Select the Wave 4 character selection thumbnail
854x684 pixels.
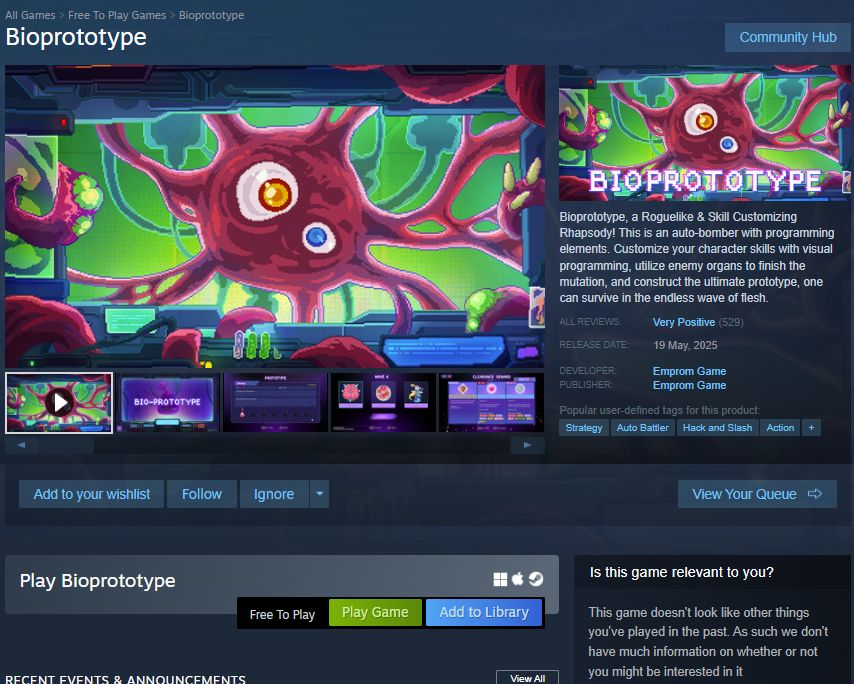pyautogui.click(x=383, y=402)
